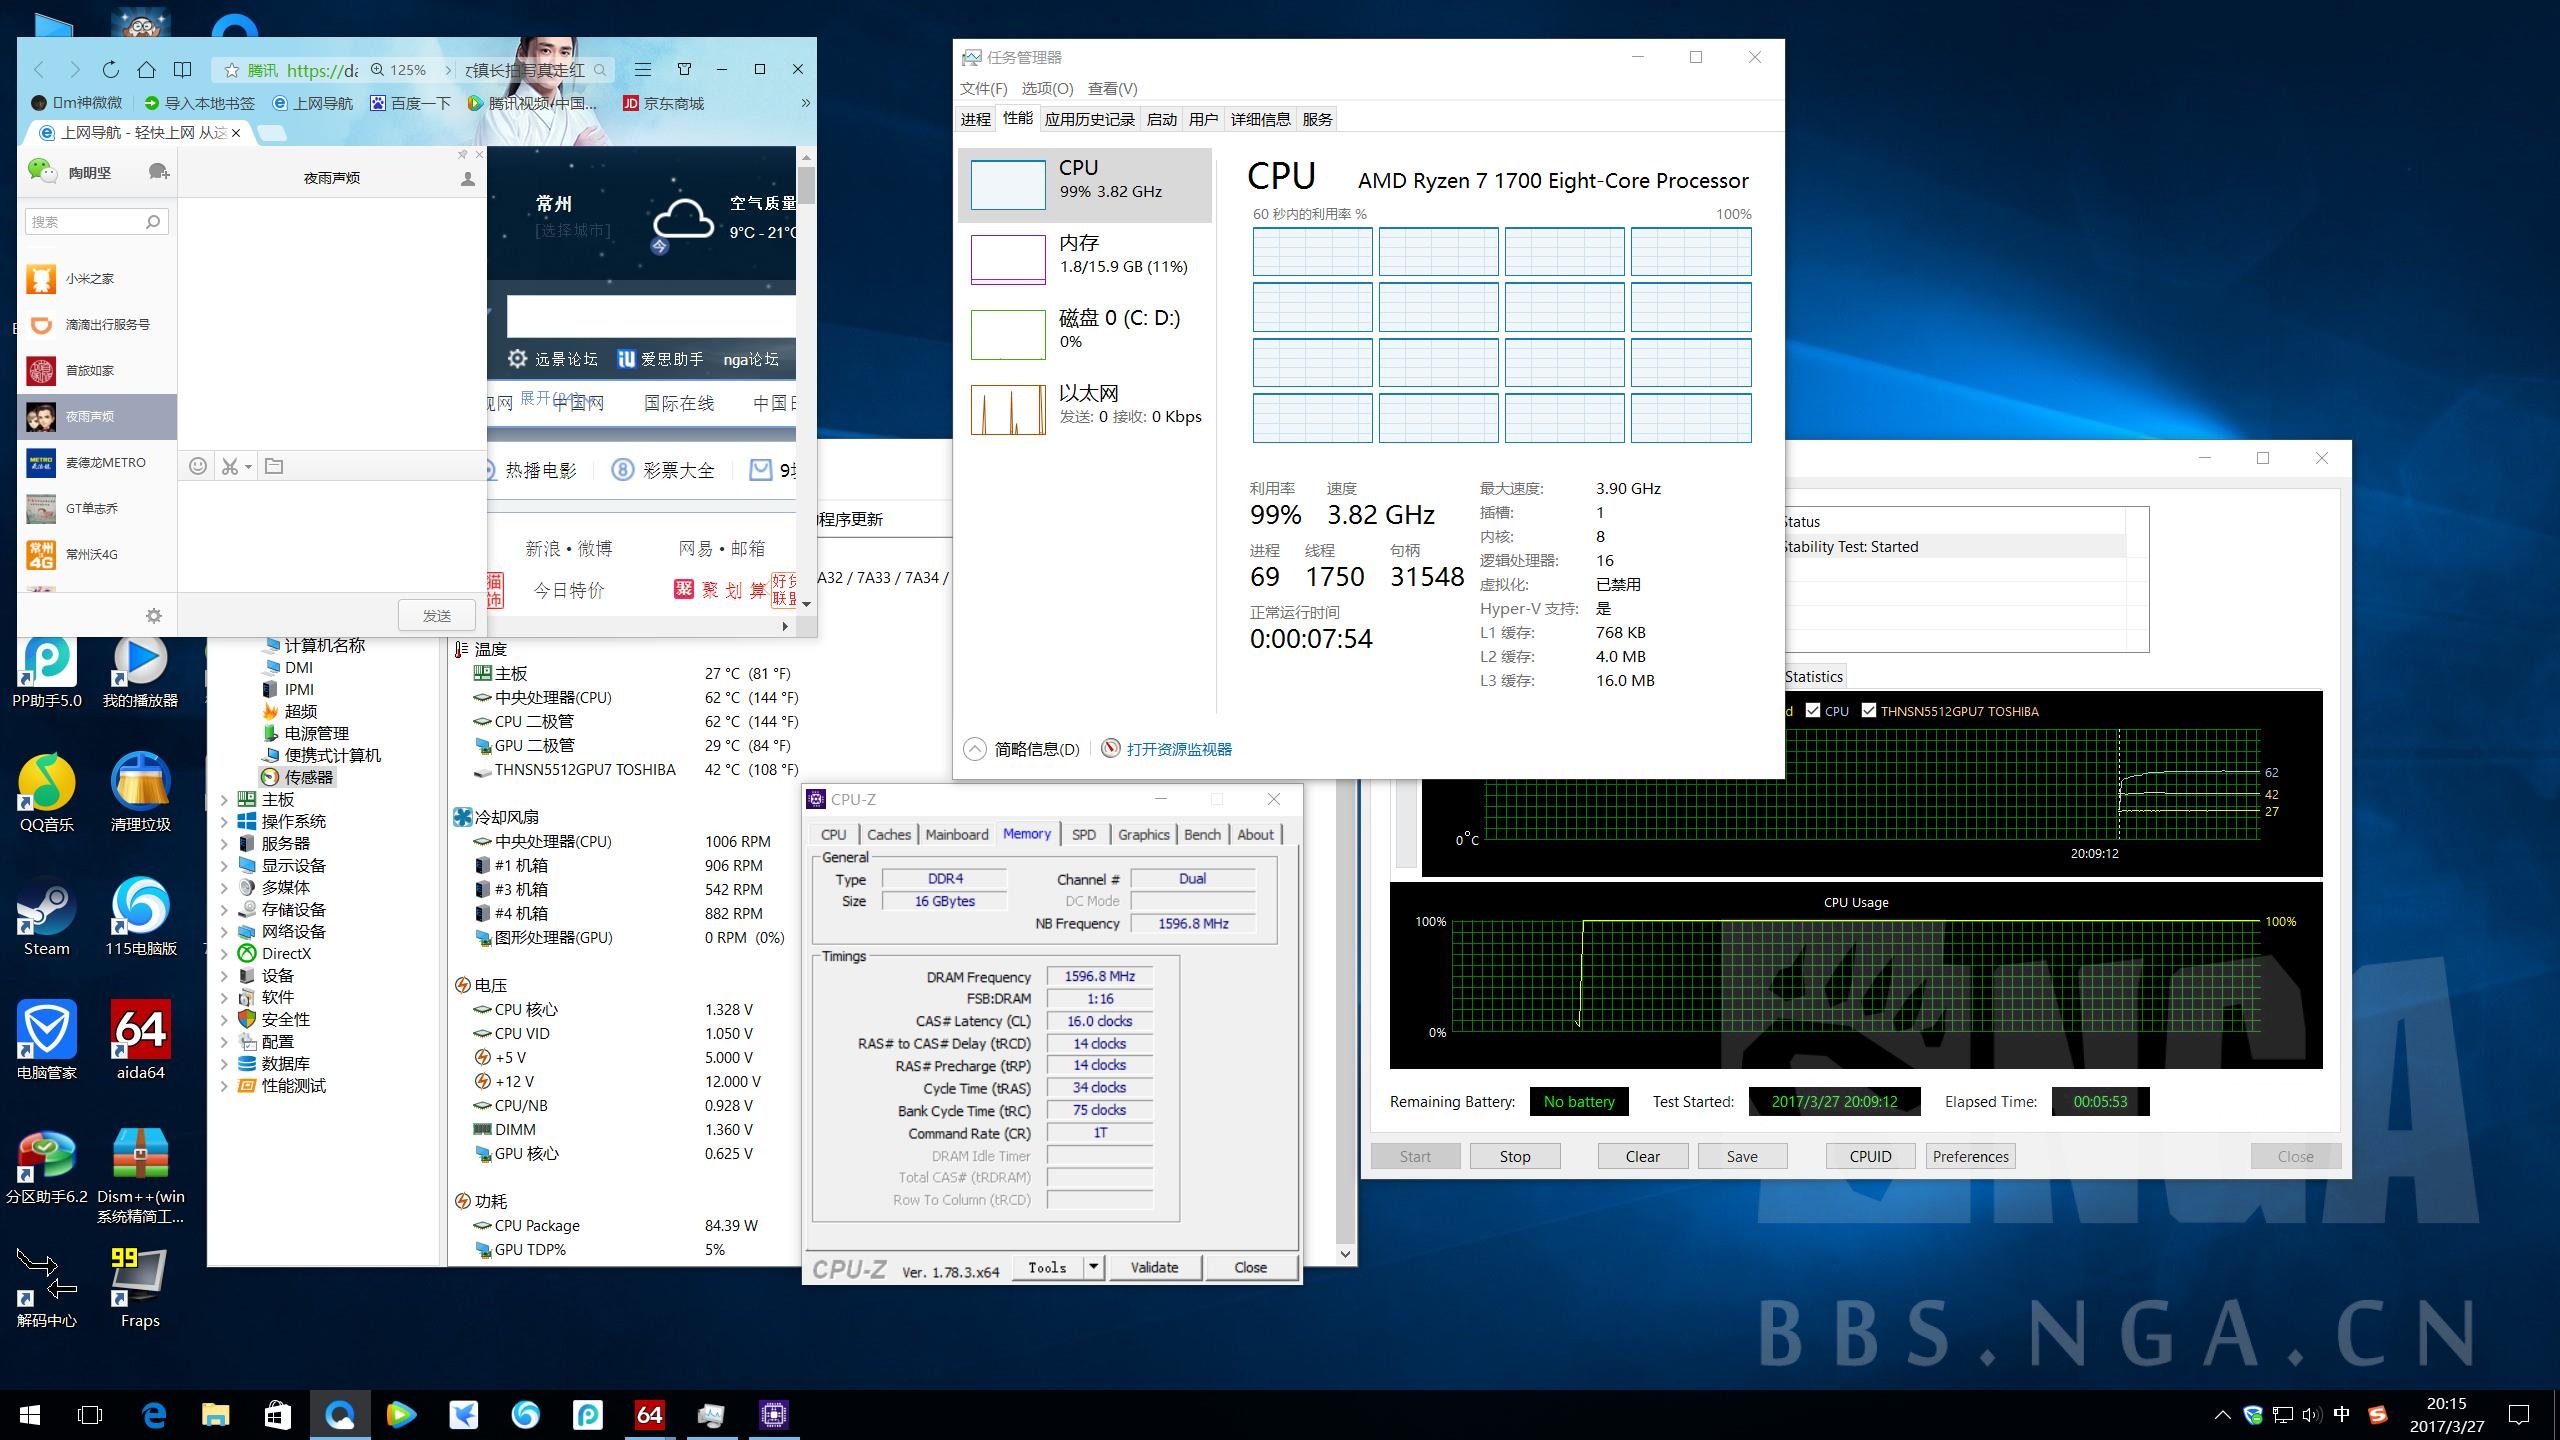Click Preferences button in stability test
This screenshot has height=1440, width=2560.
point(1970,1156)
